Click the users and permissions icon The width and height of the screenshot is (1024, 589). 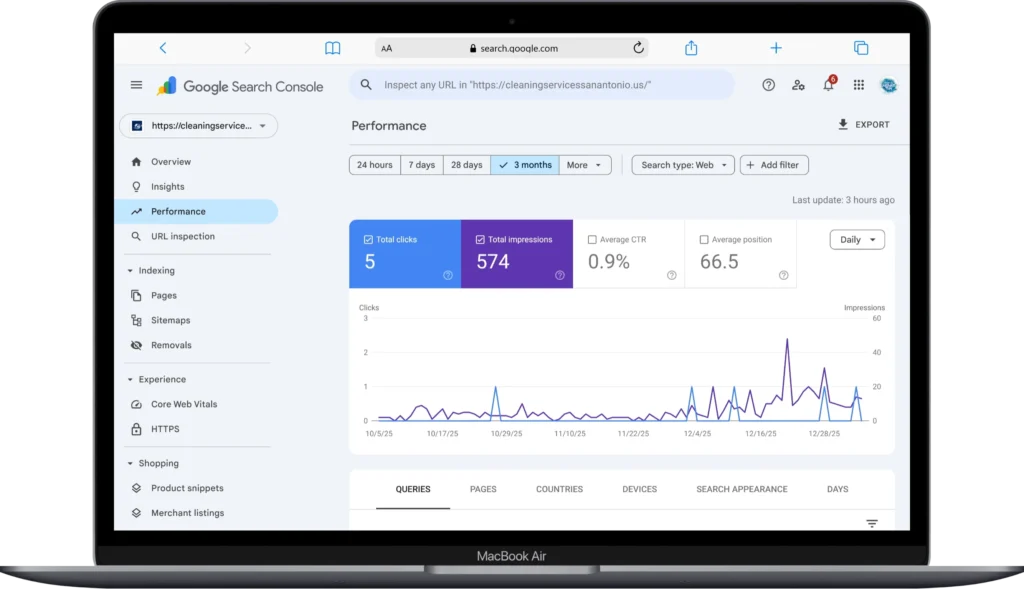798,85
